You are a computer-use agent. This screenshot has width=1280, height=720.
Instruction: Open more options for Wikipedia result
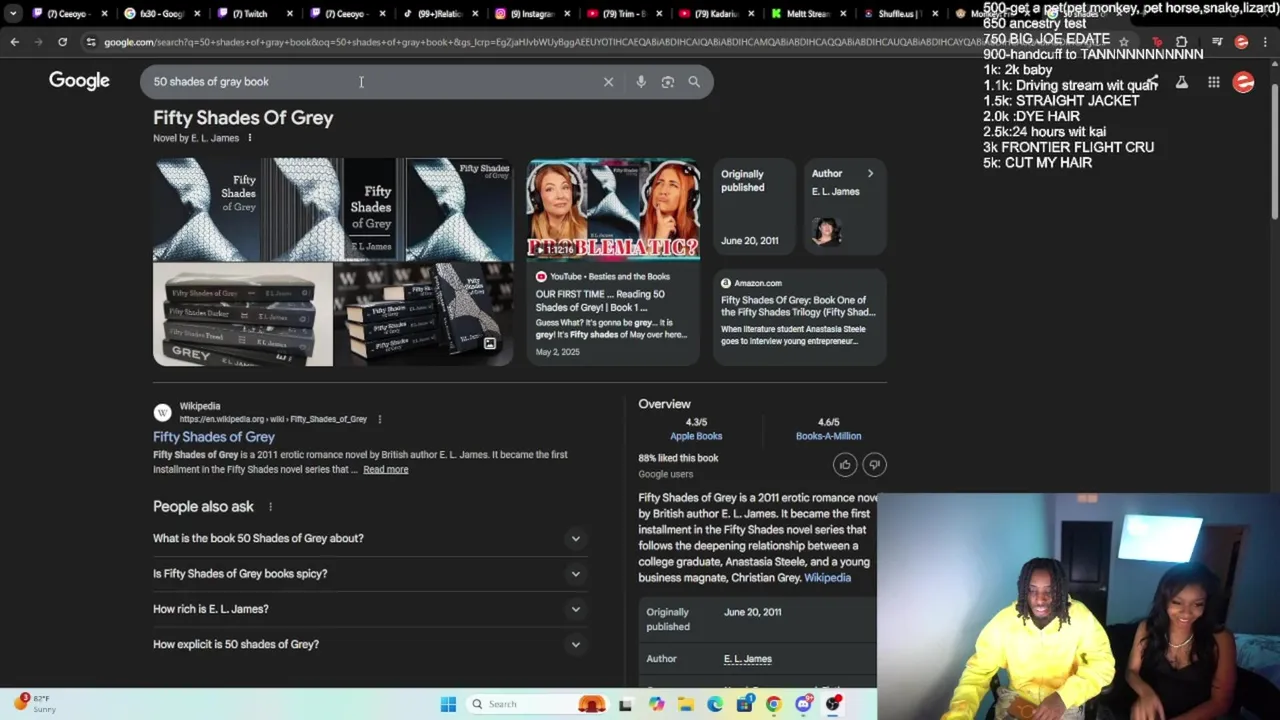pyautogui.click(x=379, y=419)
